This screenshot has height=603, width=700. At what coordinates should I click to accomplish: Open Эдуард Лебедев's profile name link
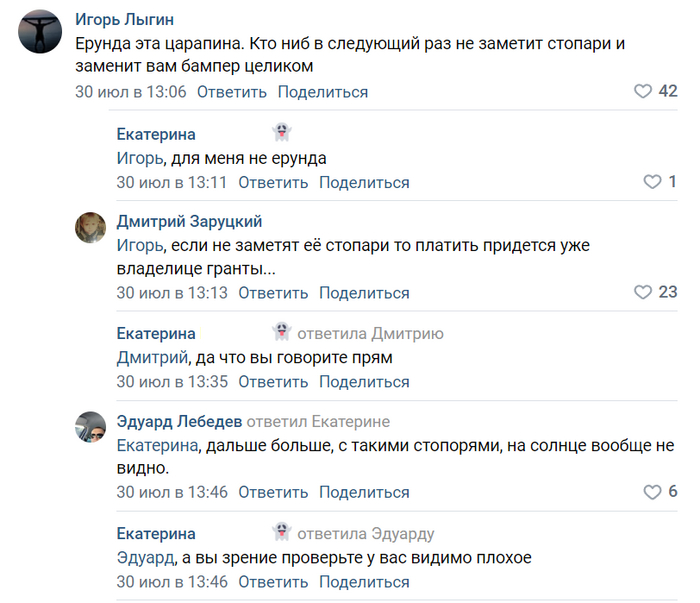point(179,421)
